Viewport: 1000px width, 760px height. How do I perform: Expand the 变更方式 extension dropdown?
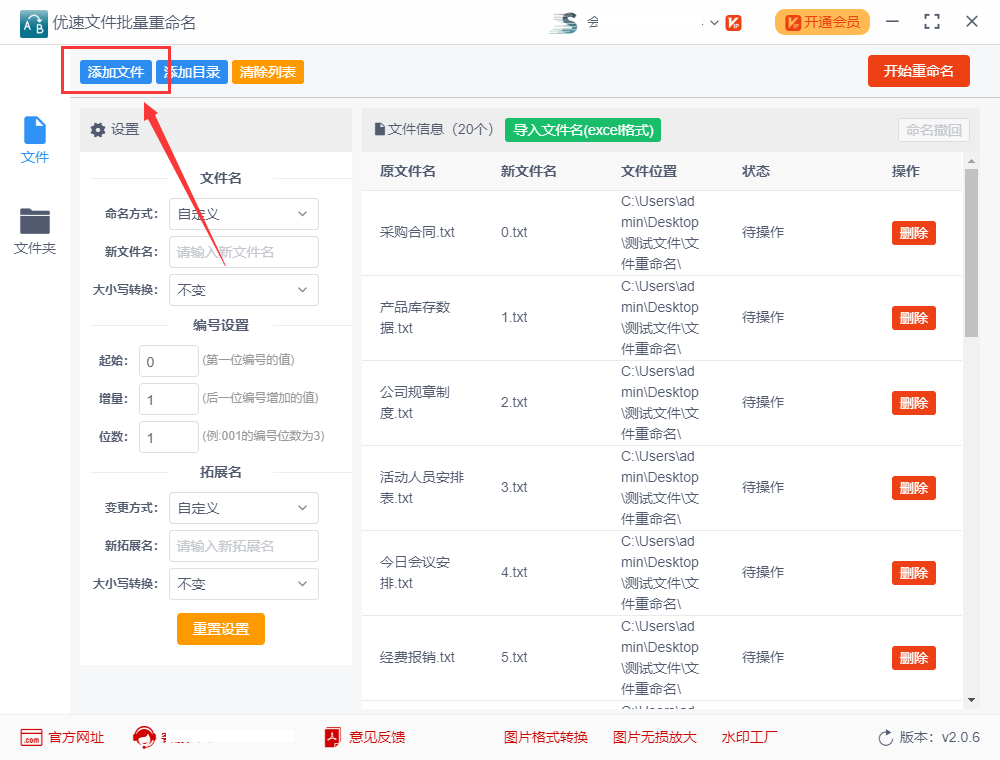point(243,508)
